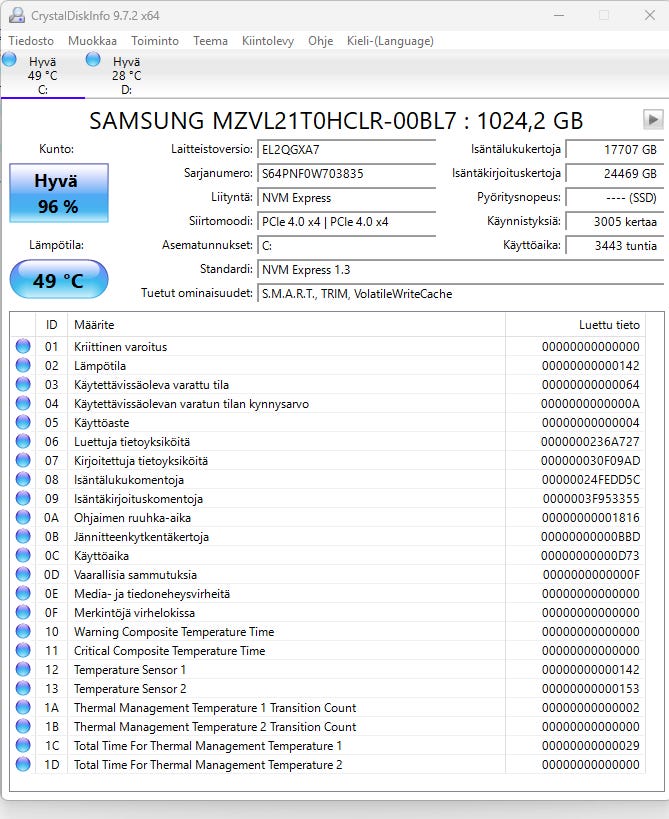The image size is (669, 819).
Task: Click status orb of Lämpötila attribute row
Action: (23, 365)
